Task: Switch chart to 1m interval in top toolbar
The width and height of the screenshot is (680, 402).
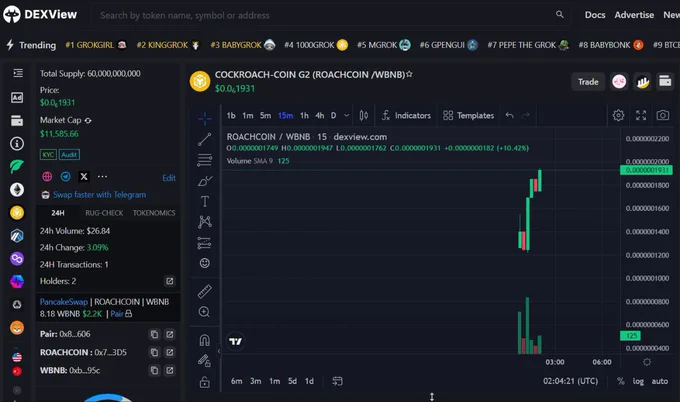Action: coord(248,115)
